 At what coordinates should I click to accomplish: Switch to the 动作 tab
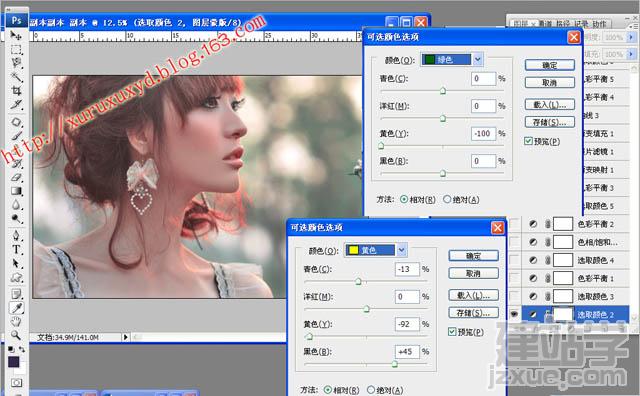599,24
